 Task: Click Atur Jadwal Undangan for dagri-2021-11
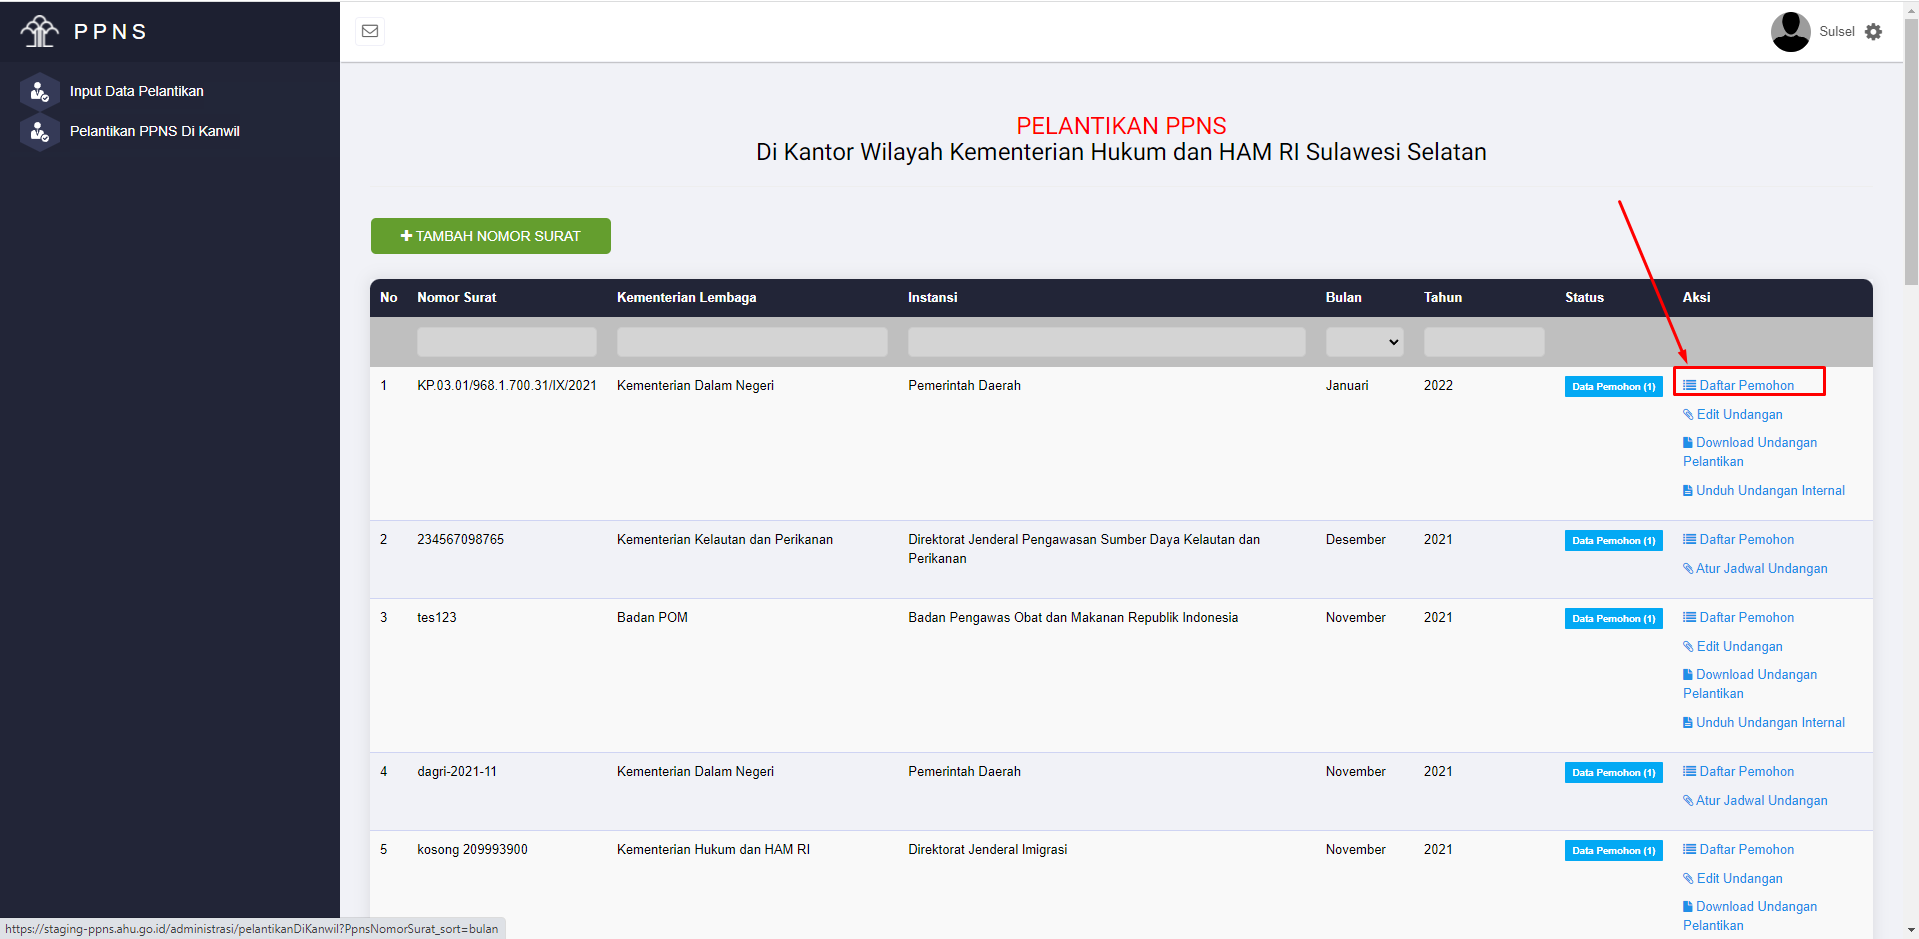pos(1755,800)
